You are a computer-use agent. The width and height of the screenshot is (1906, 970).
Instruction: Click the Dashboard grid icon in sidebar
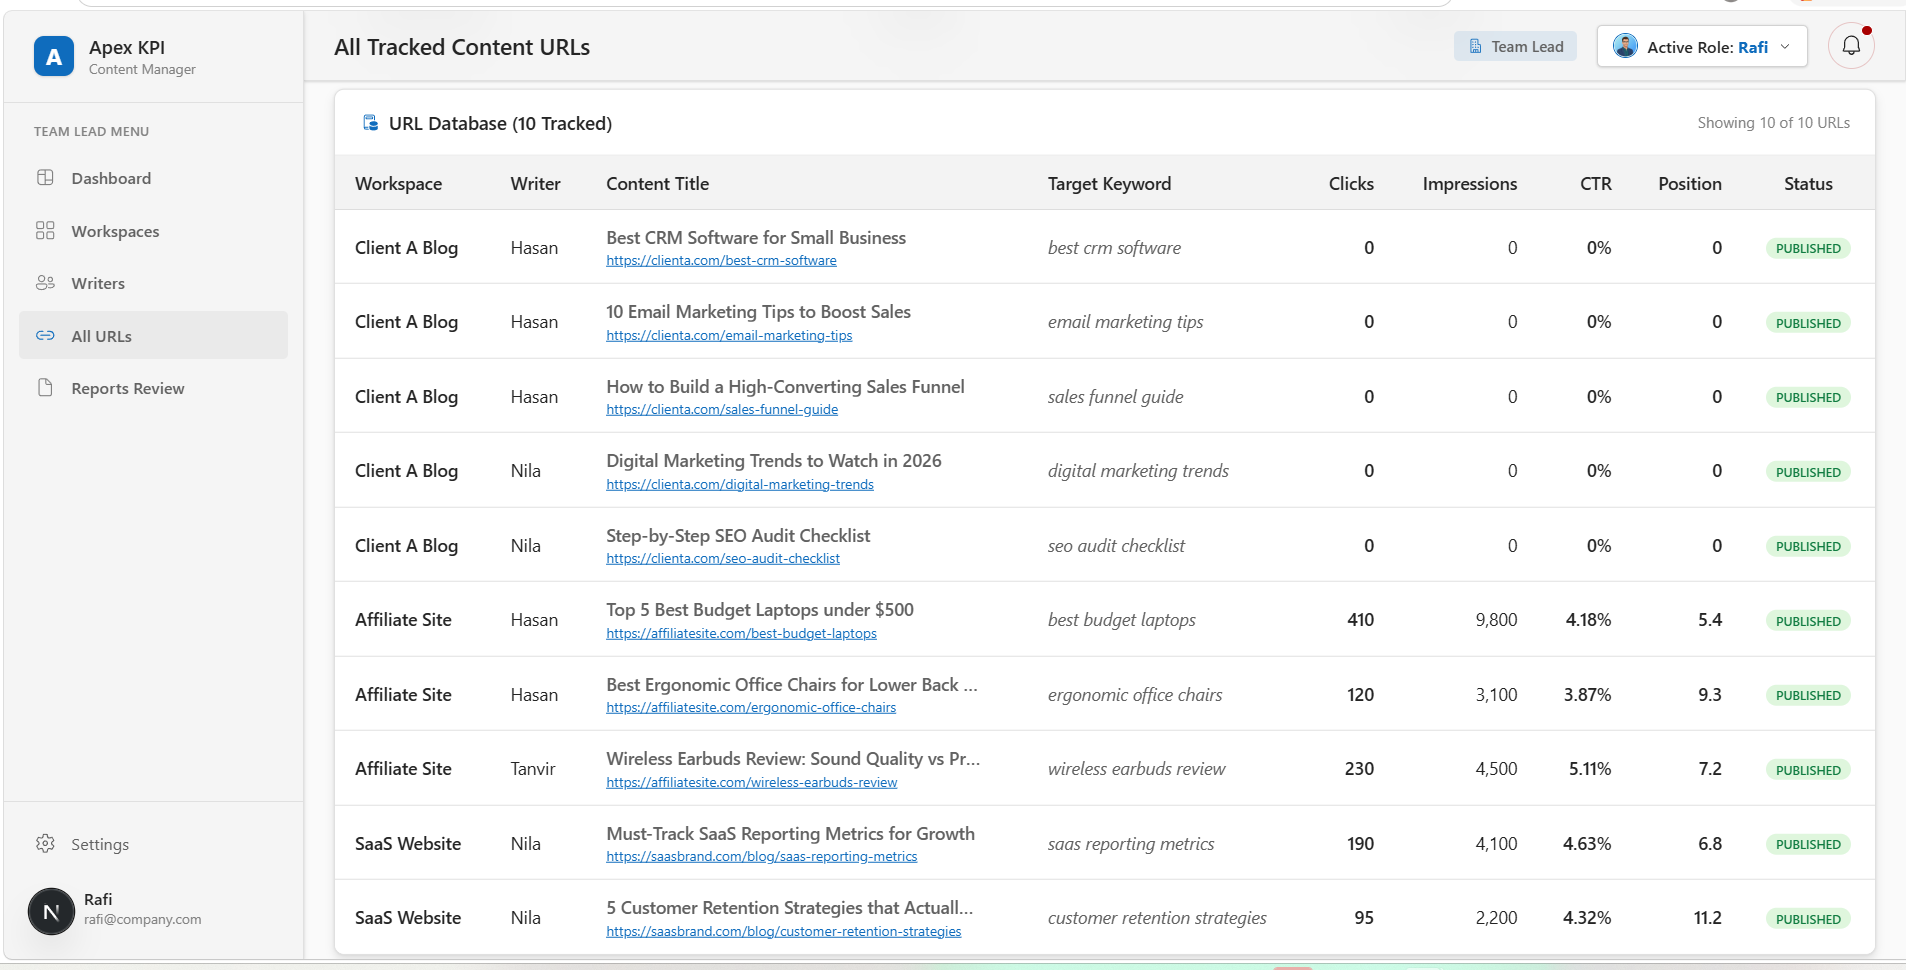(45, 178)
